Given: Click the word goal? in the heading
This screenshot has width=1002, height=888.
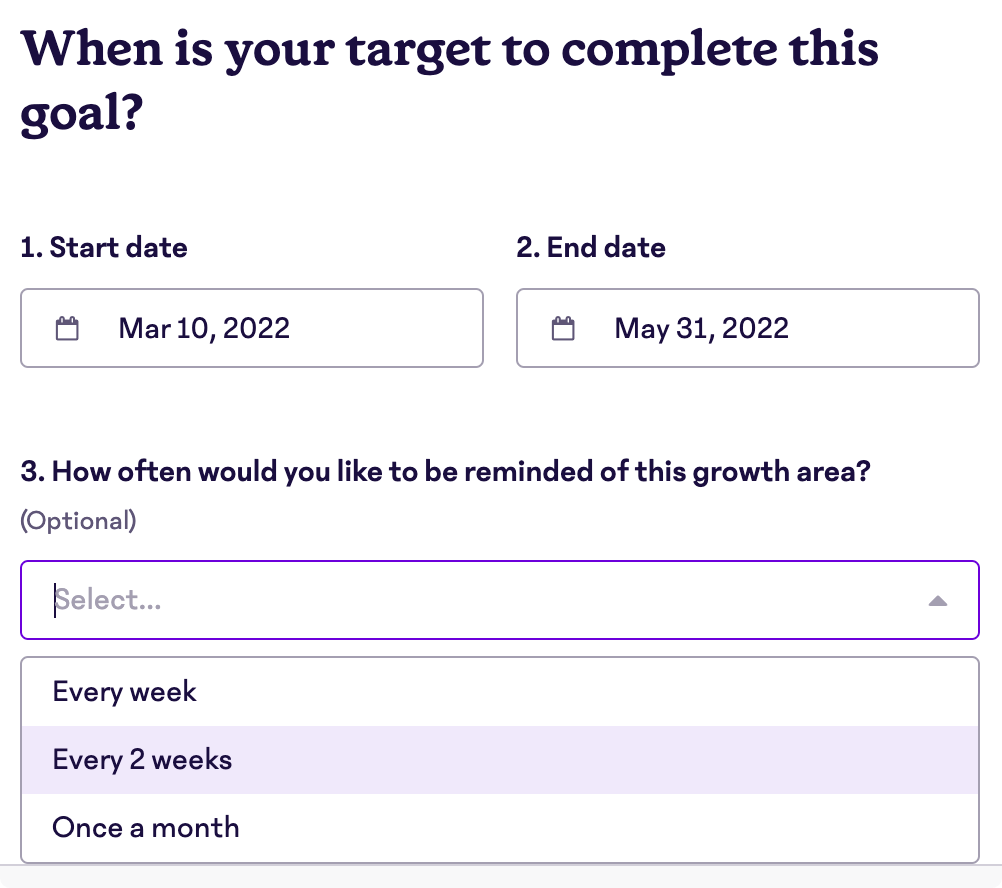Looking at the screenshot, I should pos(81,113).
